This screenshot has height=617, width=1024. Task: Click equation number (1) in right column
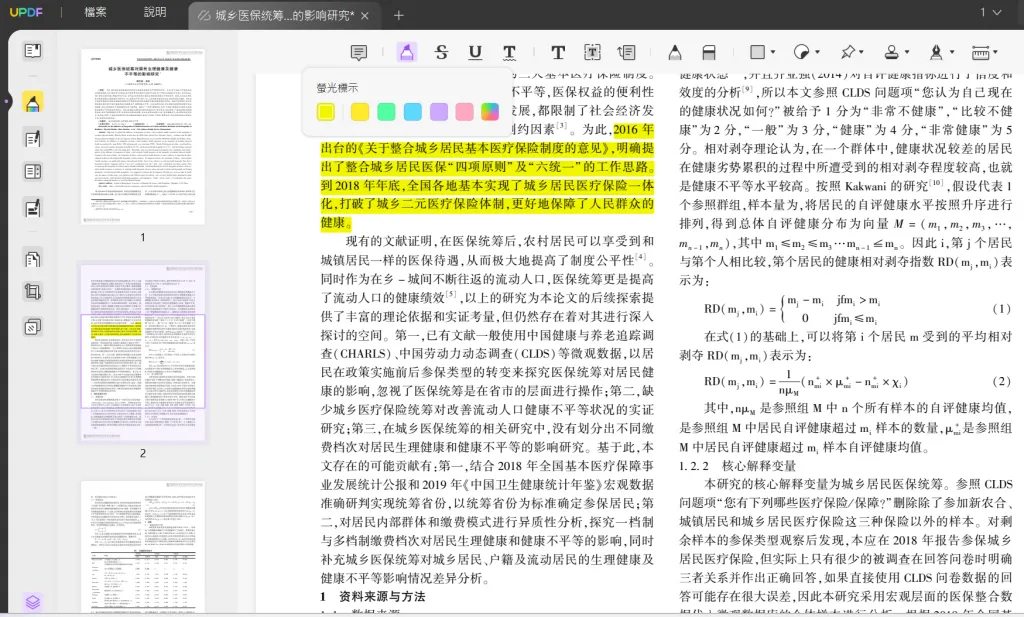[1001, 308]
